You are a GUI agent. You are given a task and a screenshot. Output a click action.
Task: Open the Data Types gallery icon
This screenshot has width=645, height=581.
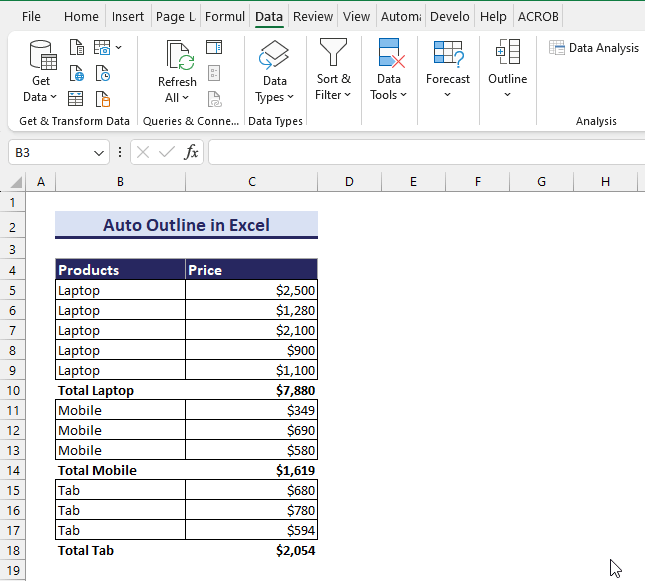[x=274, y=55]
